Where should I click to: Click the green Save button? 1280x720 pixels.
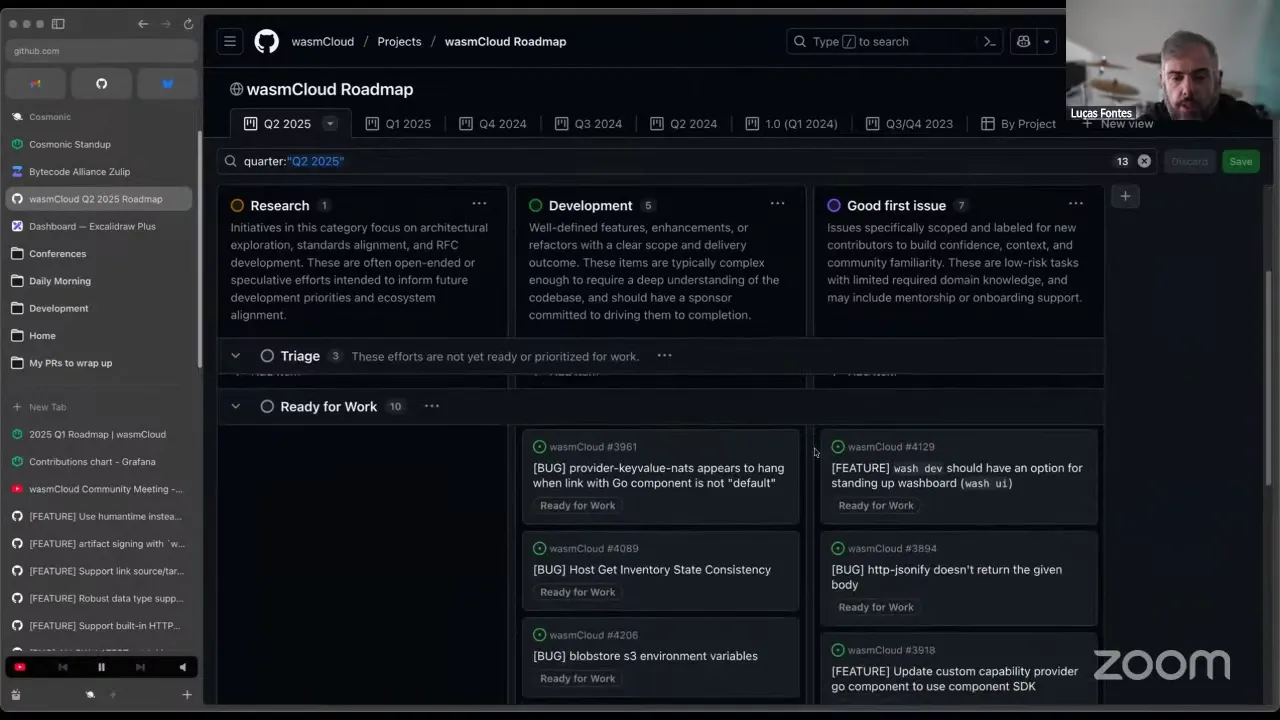click(x=1241, y=161)
